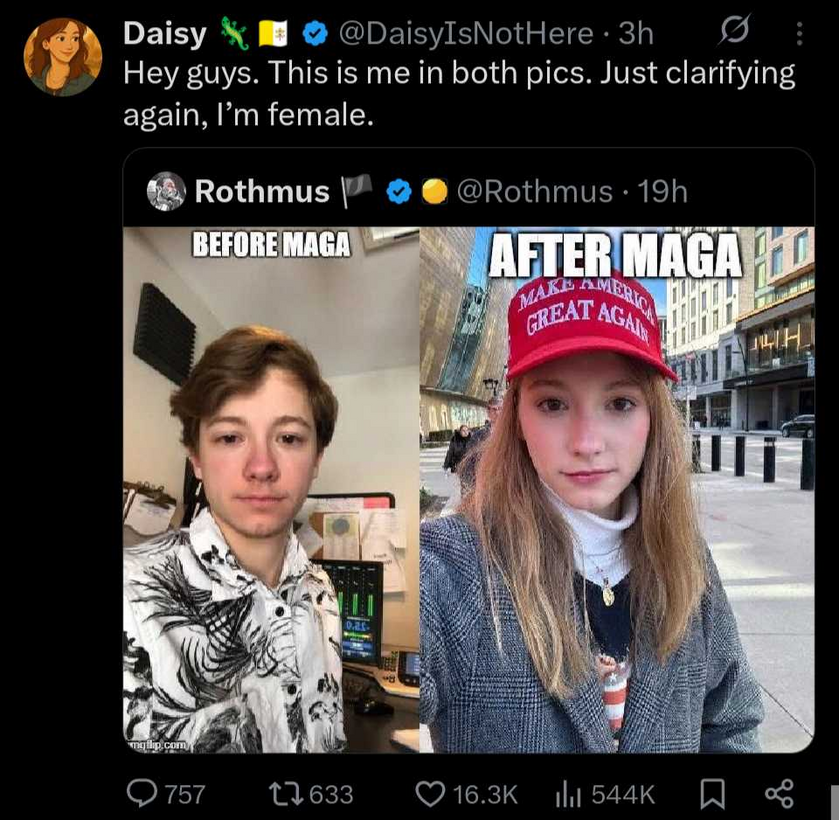The image size is (839, 820).
Task: Click the 3h post timestamp
Action: pos(636,34)
